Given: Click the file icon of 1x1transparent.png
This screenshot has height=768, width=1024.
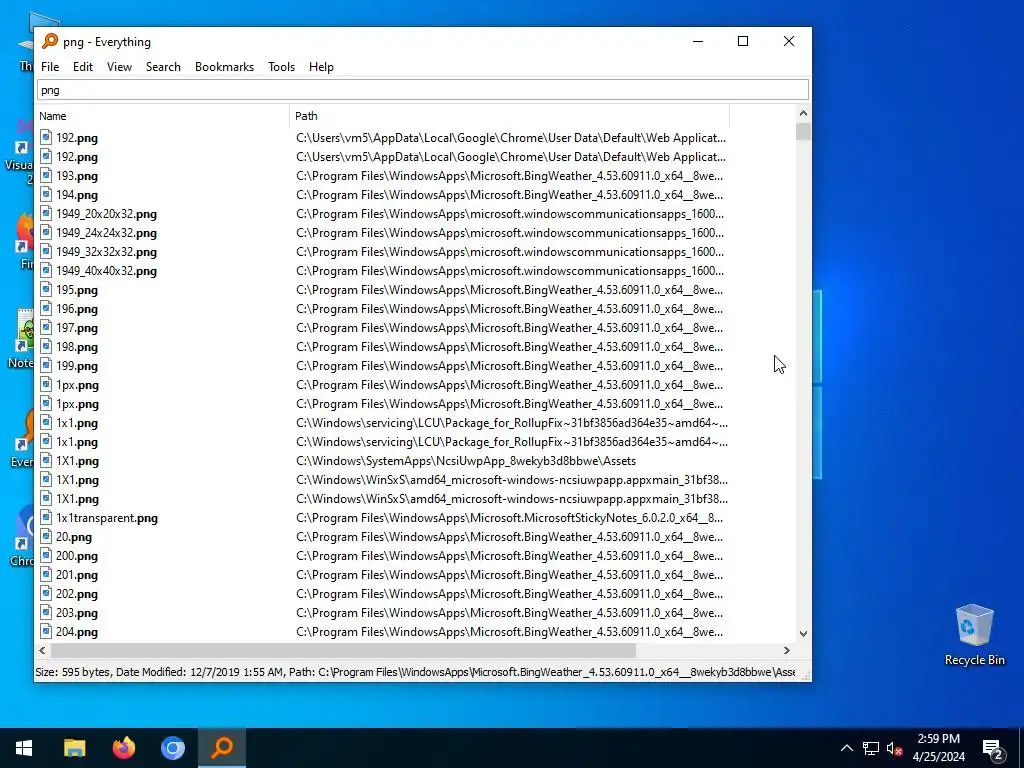Looking at the screenshot, I should 46,517.
